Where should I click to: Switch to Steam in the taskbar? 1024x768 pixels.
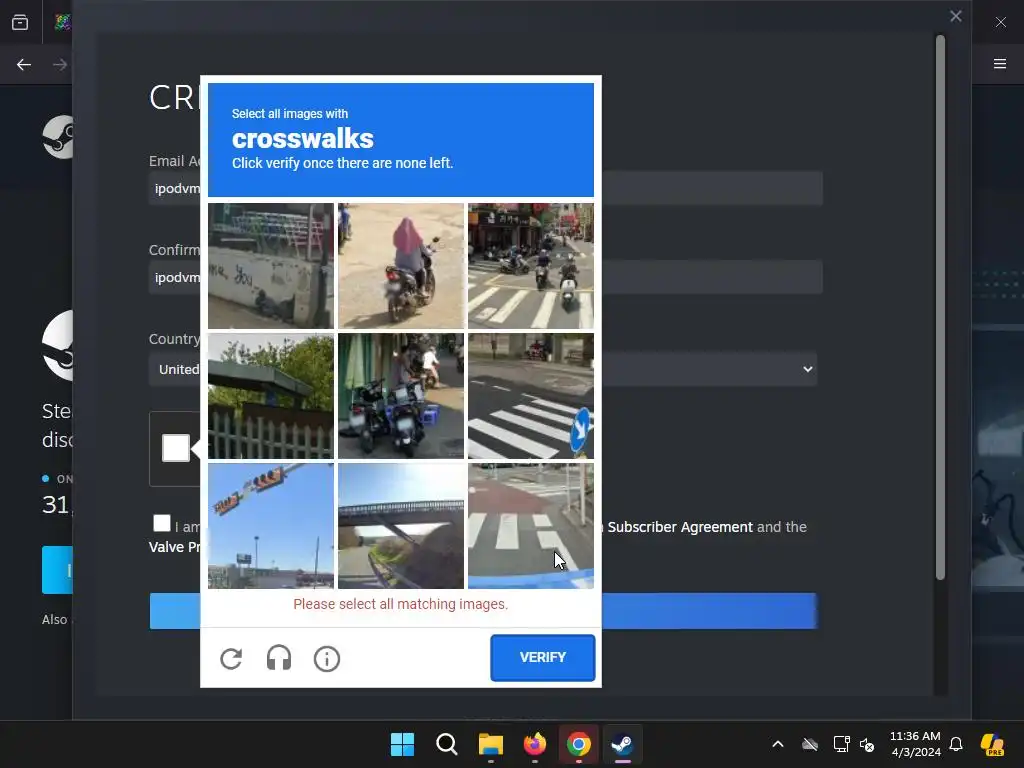coord(622,744)
